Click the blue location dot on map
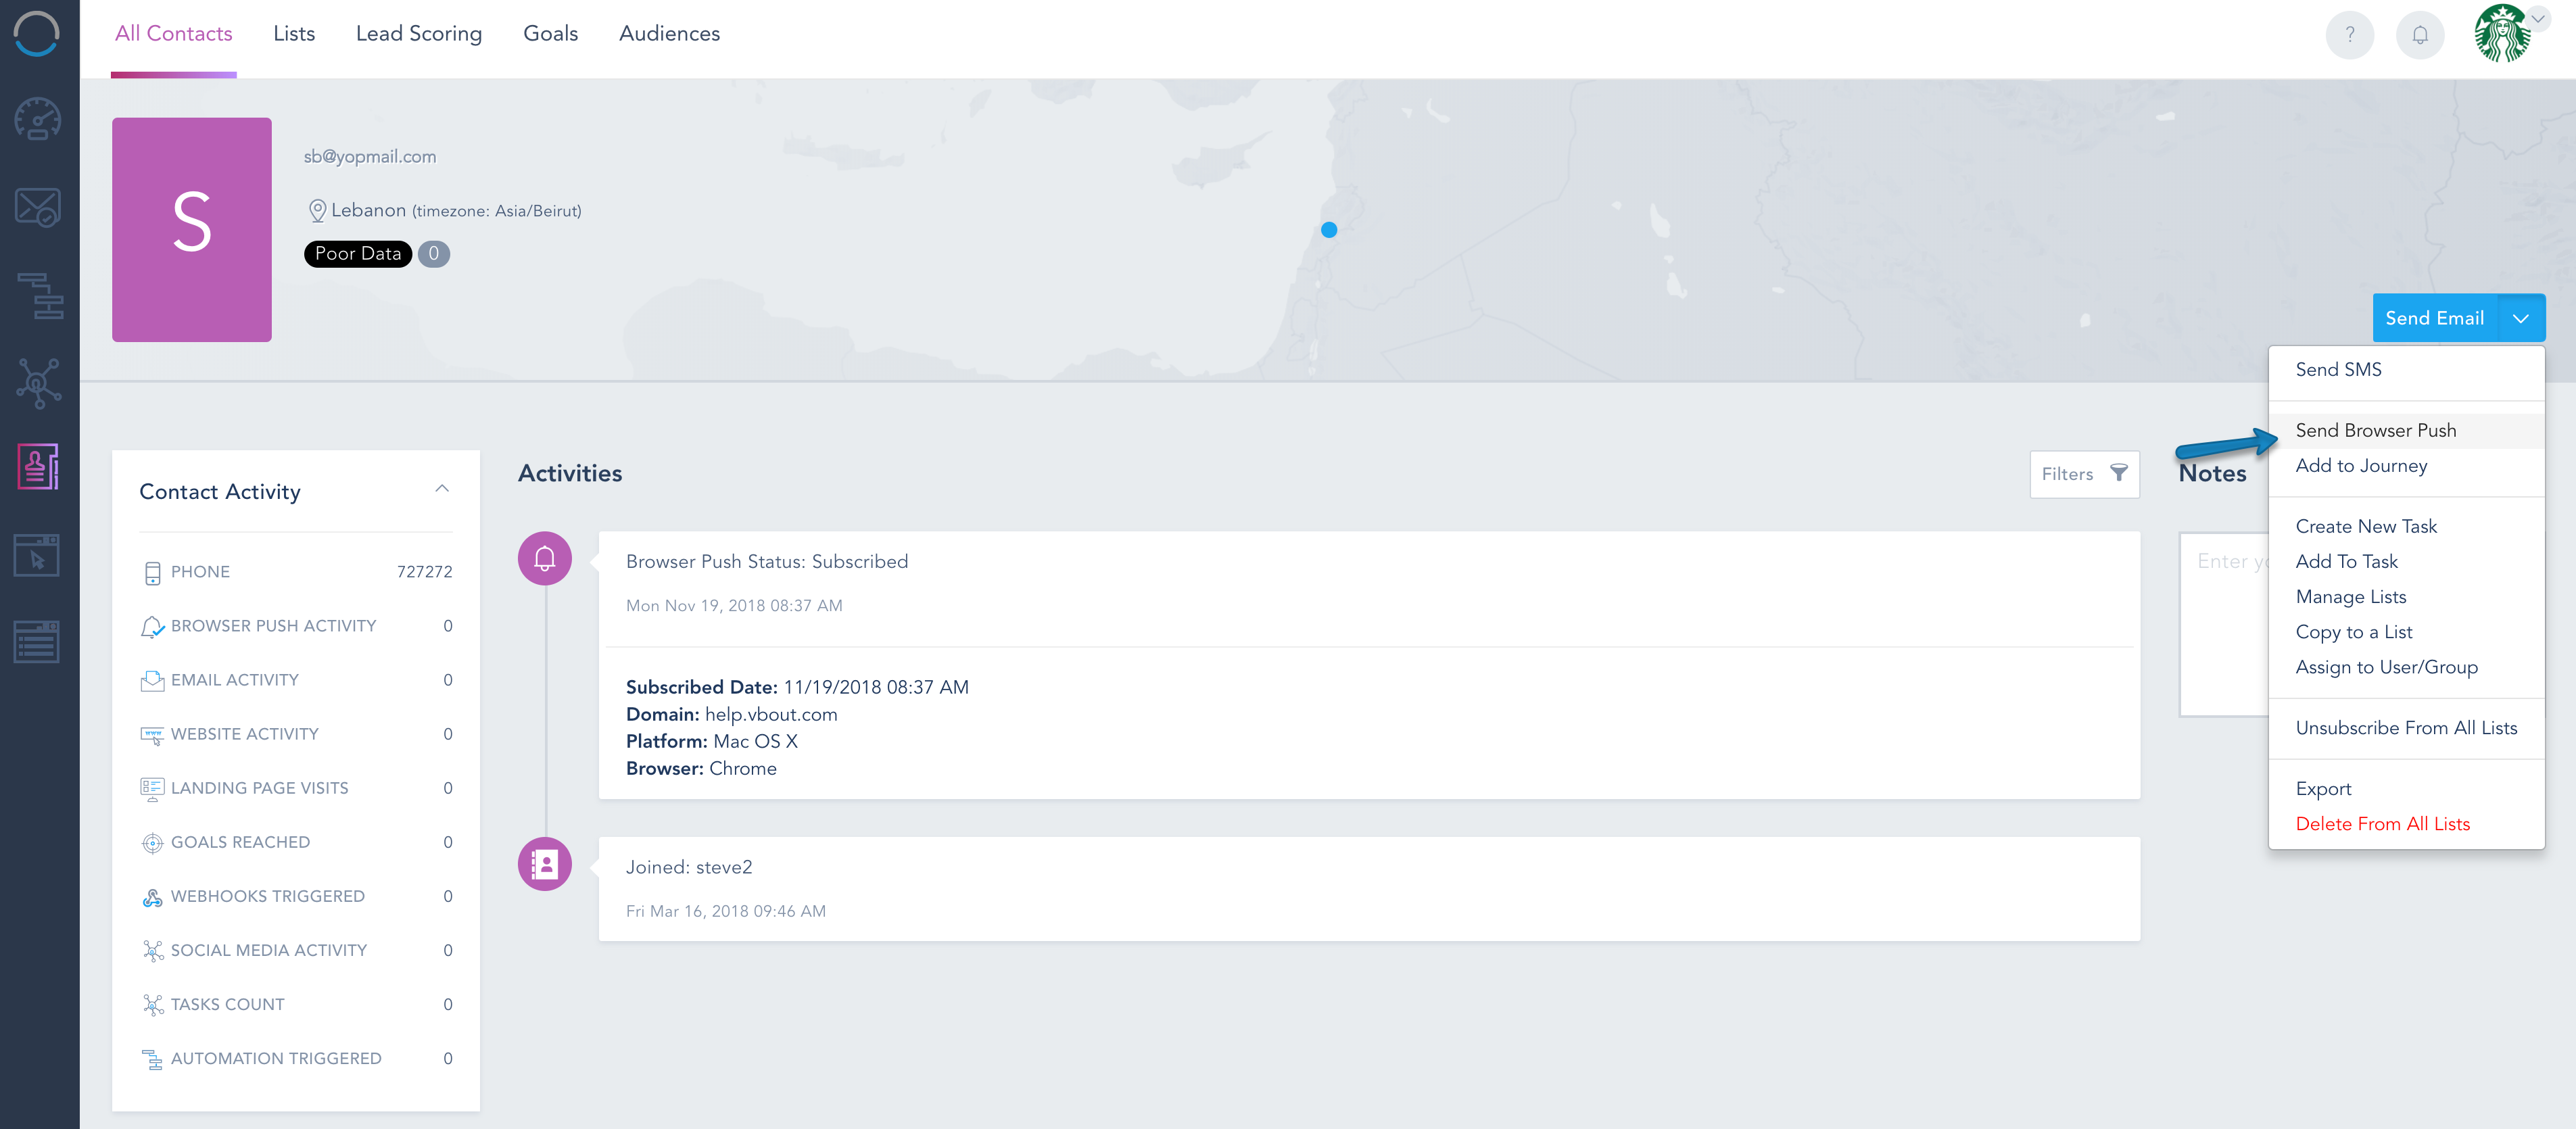Viewport: 2576px width, 1129px height. click(x=1329, y=230)
